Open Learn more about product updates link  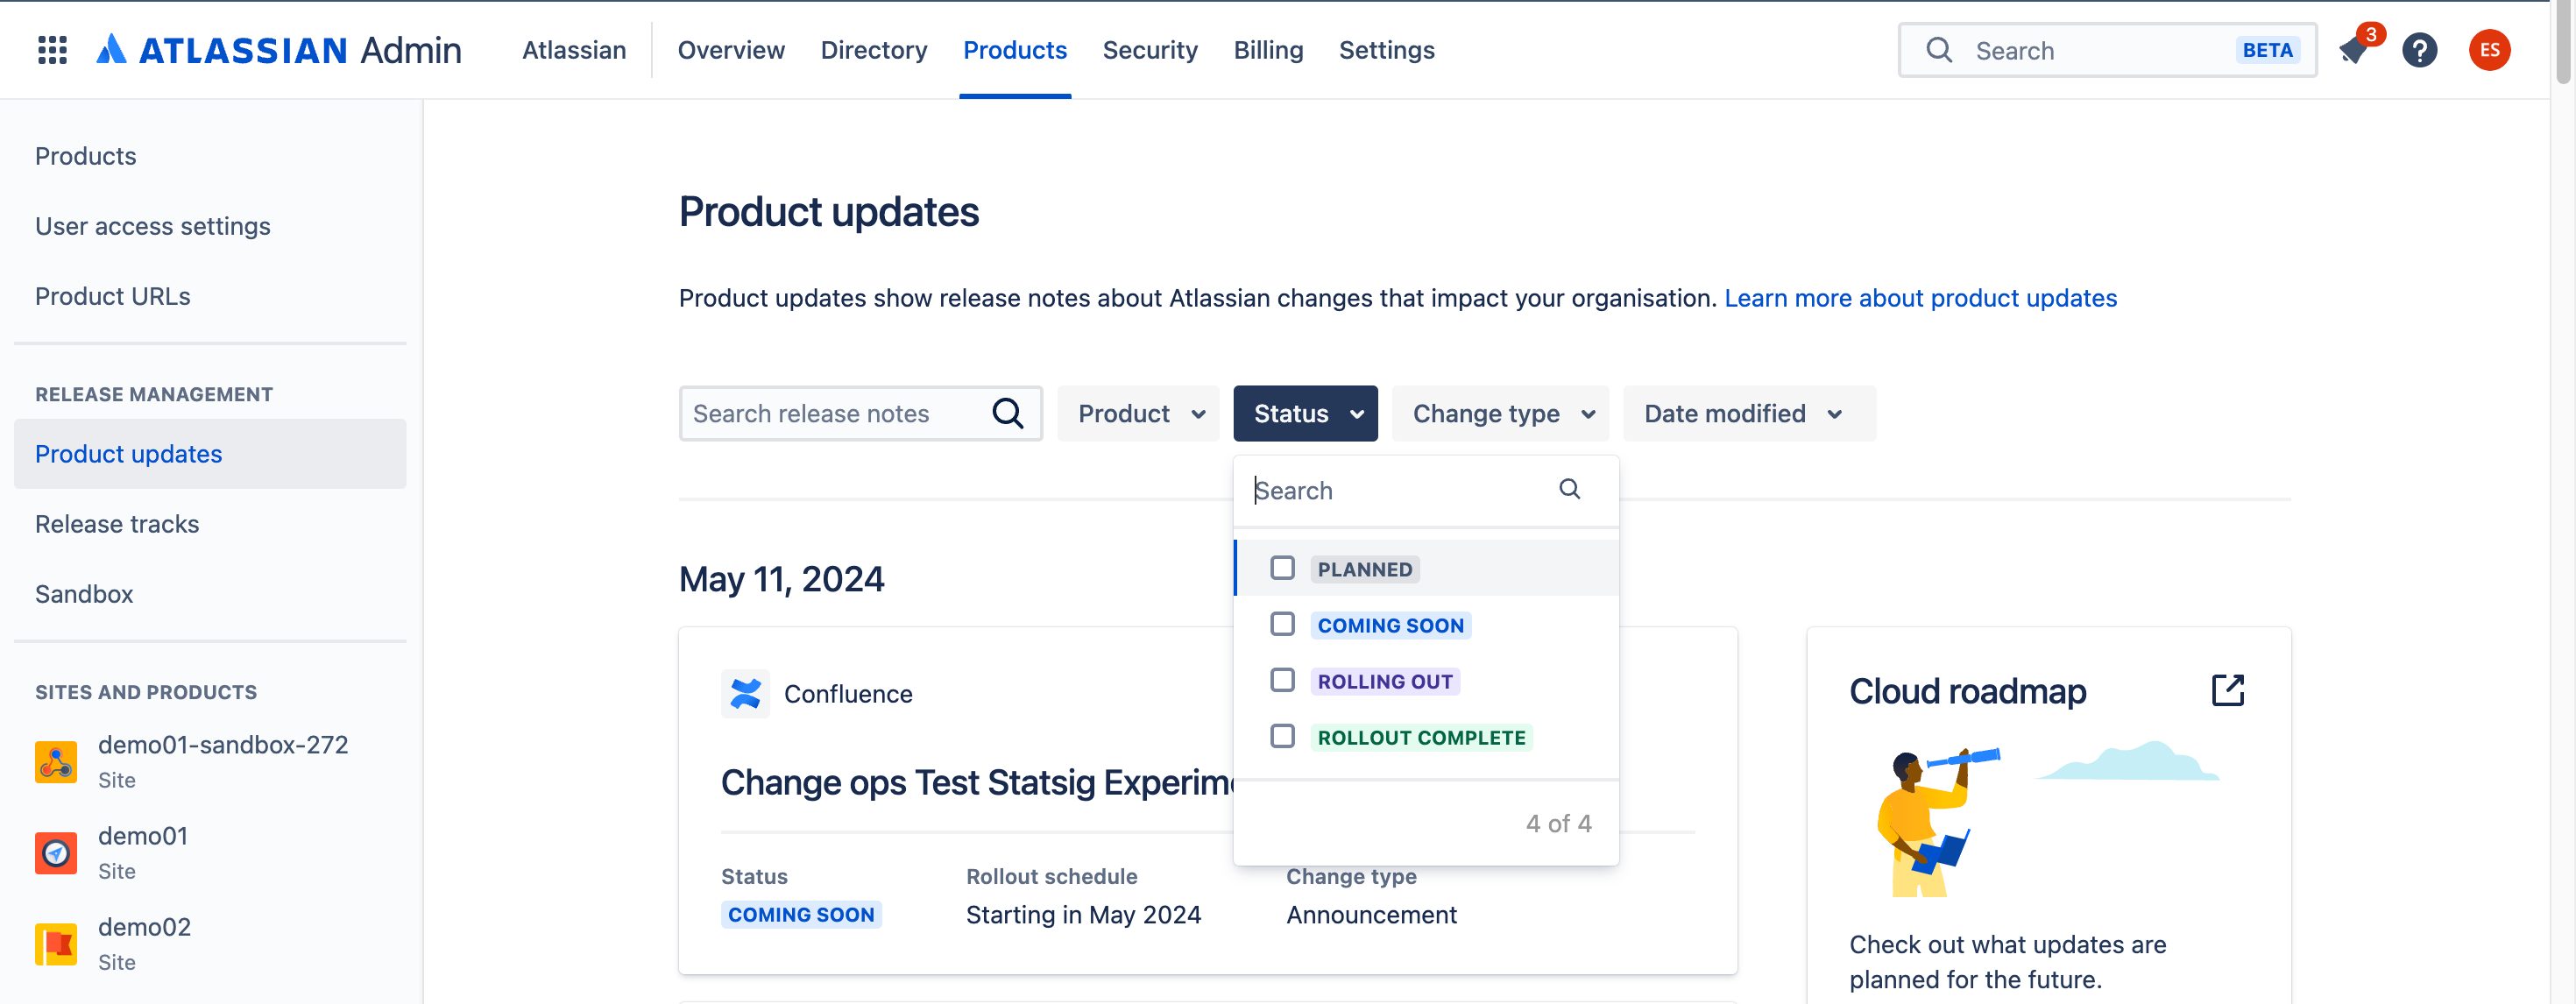(1920, 298)
